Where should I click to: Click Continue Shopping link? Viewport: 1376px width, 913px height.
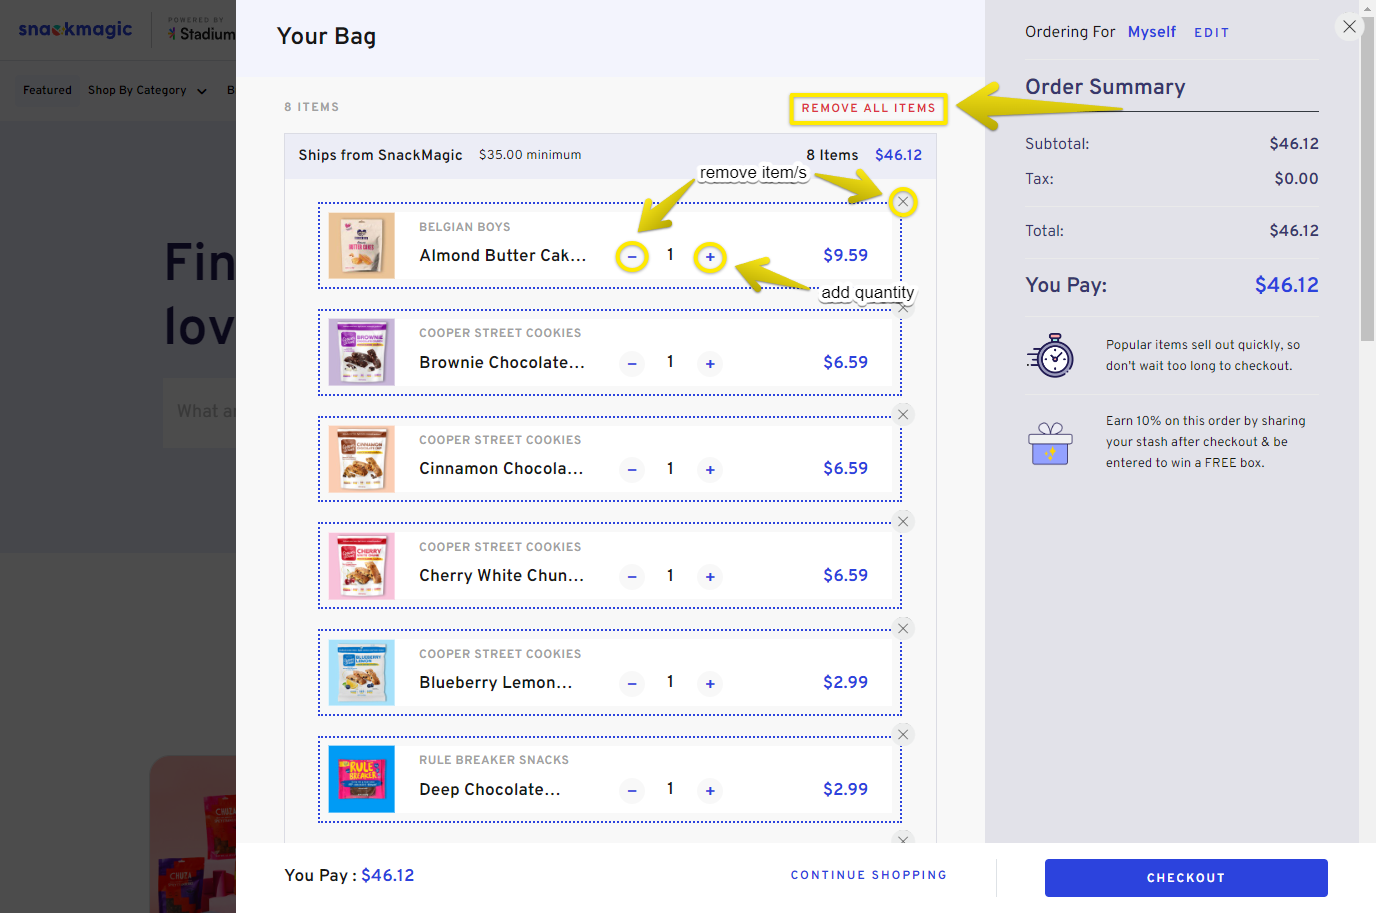point(869,875)
